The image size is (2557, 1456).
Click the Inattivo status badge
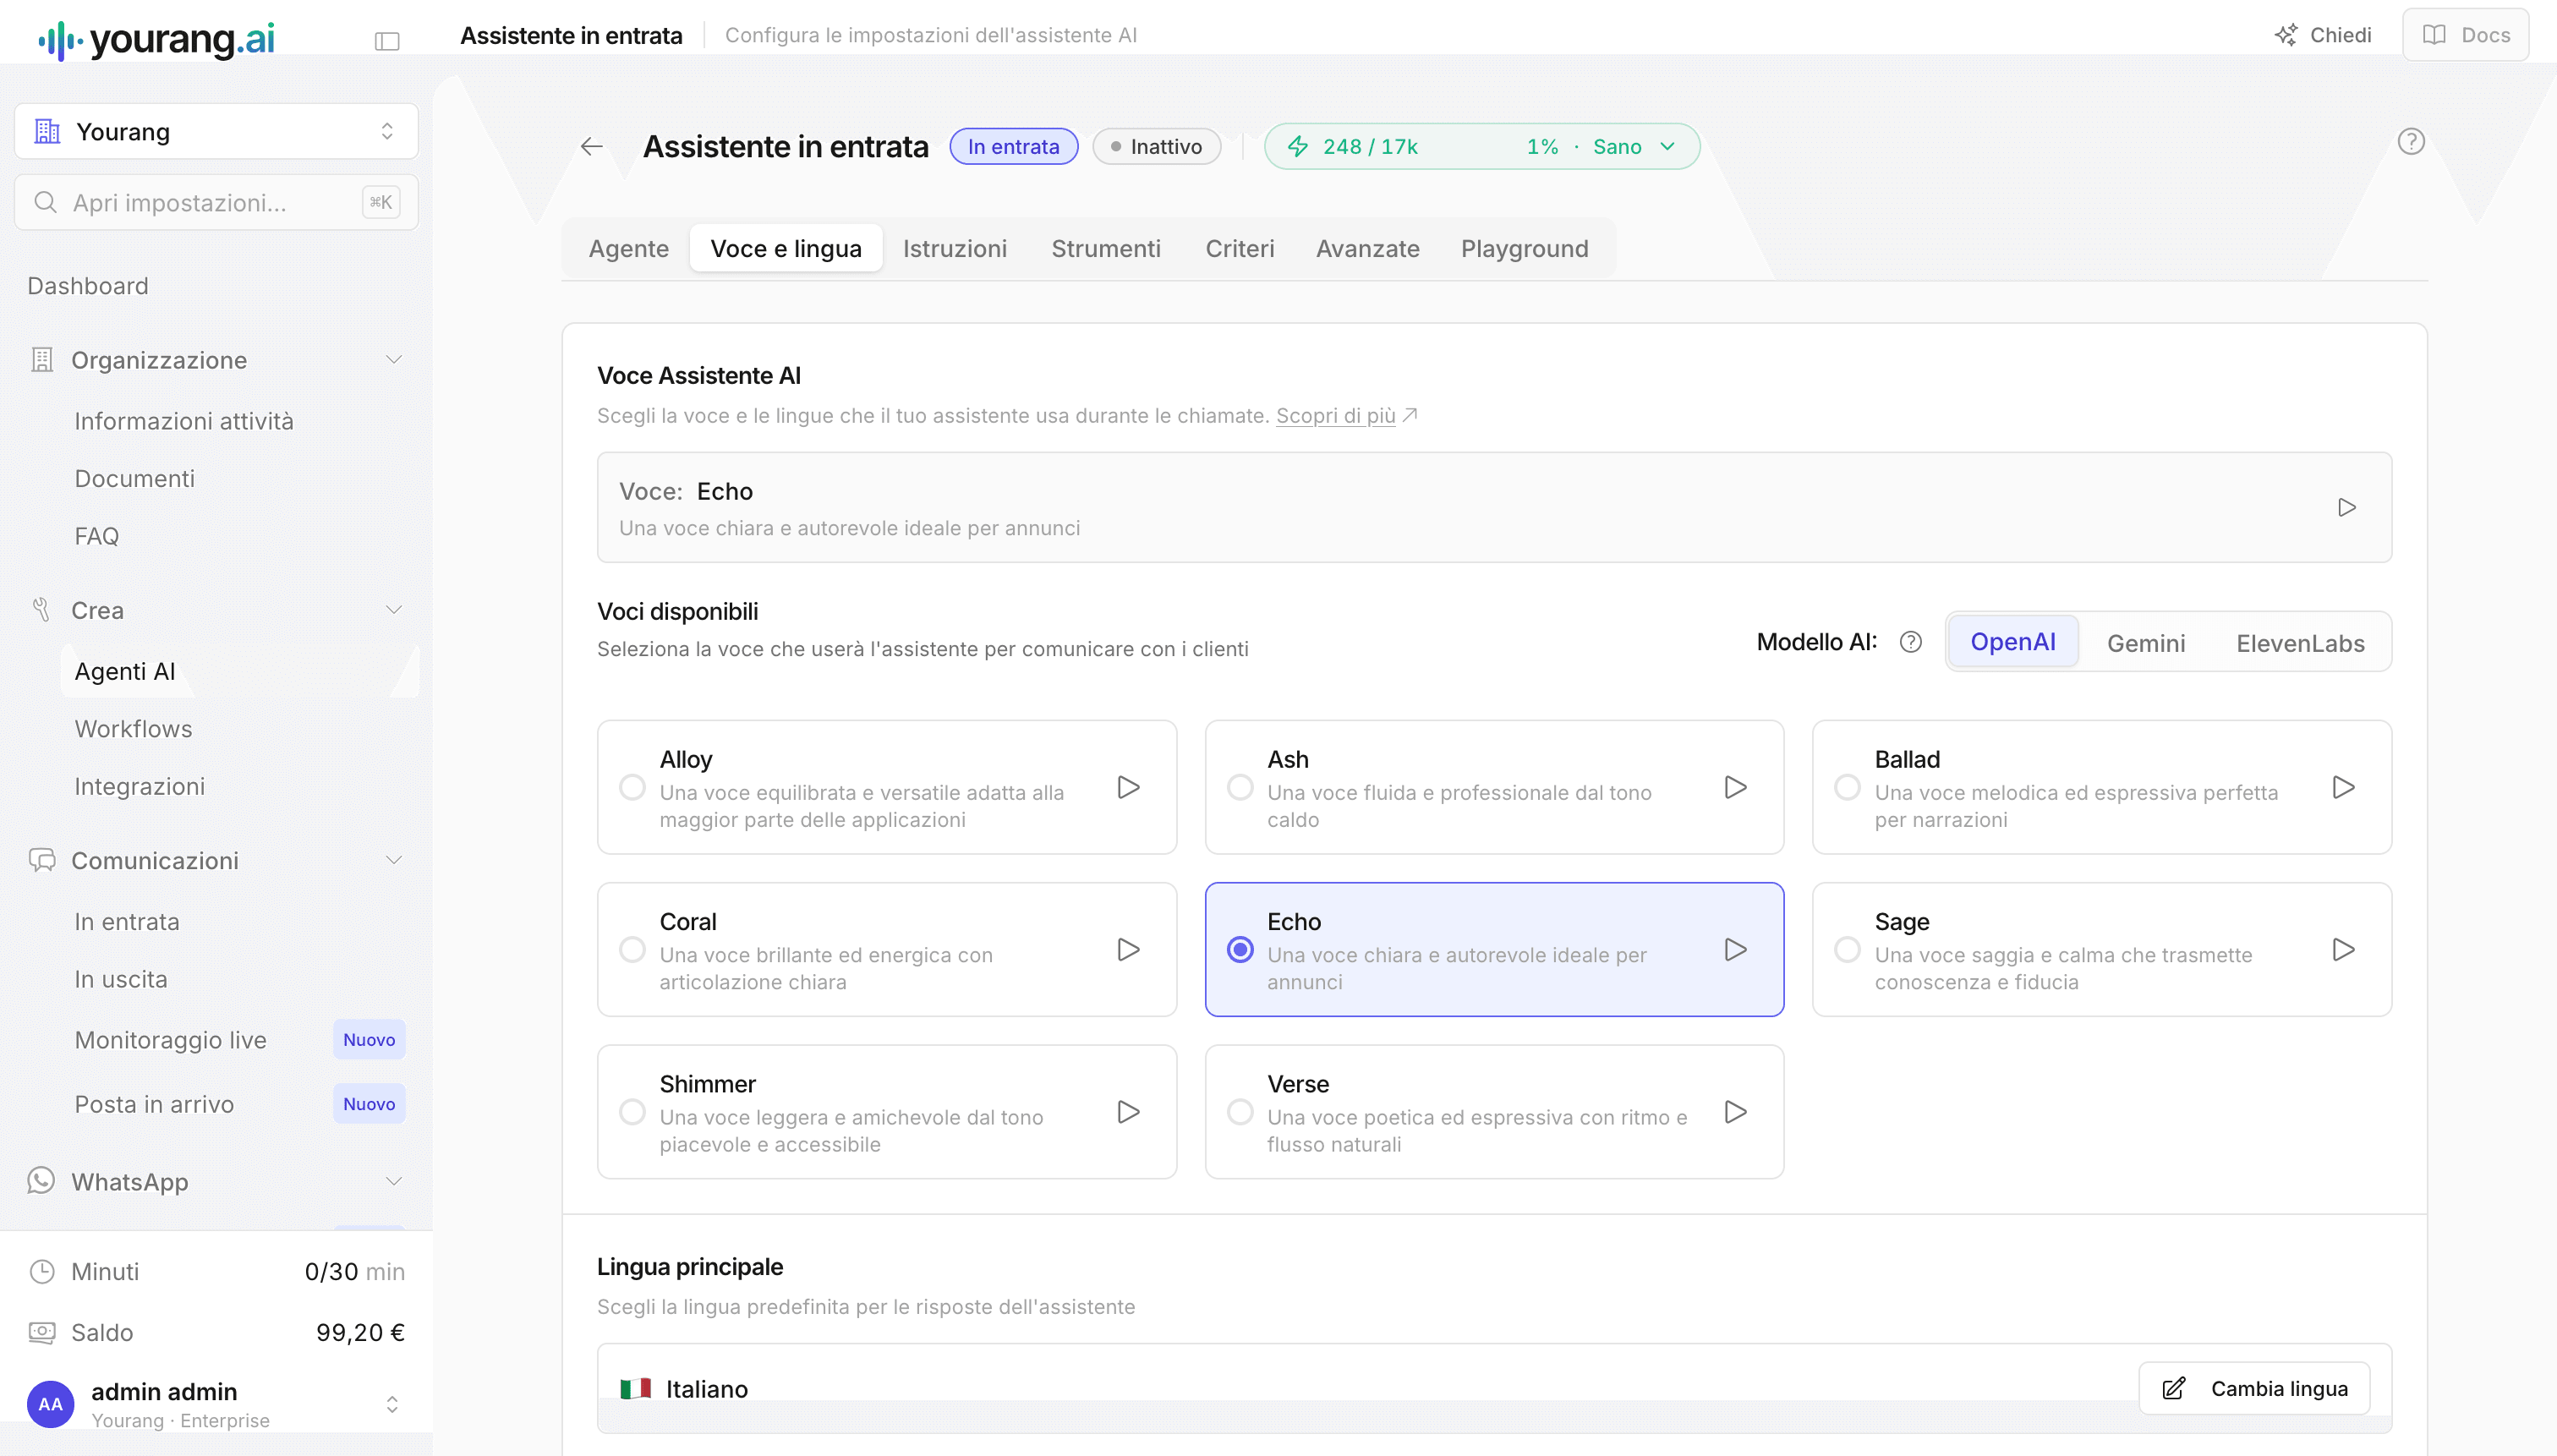(x=1156, y=147)
